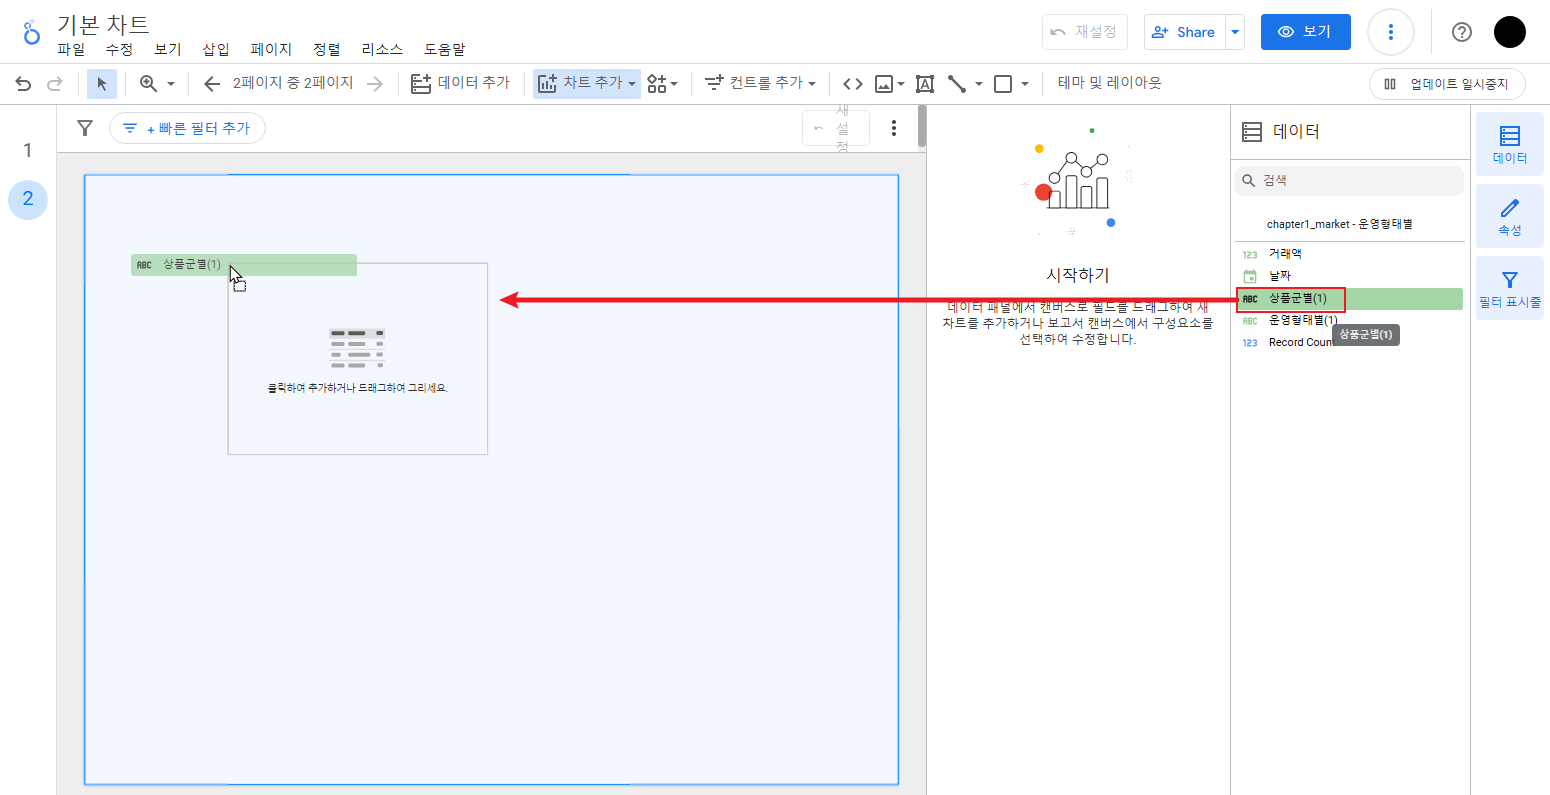Click the Looker Studio logo icon
Image resolution: width=1550 pixels, height=795 pixels.
[x=32, y=32]
